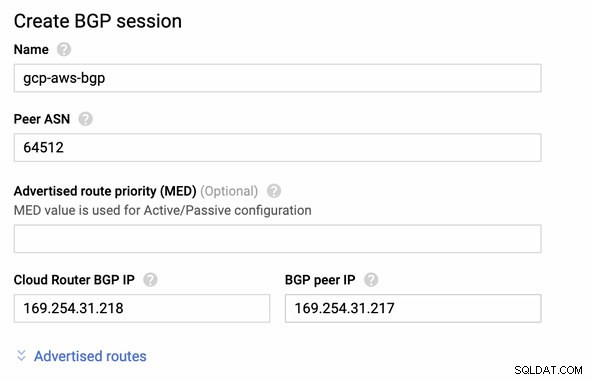This screenshot has height=380, width=592.
Task: Click the Peer ASN label text
Action: point(42,119)
